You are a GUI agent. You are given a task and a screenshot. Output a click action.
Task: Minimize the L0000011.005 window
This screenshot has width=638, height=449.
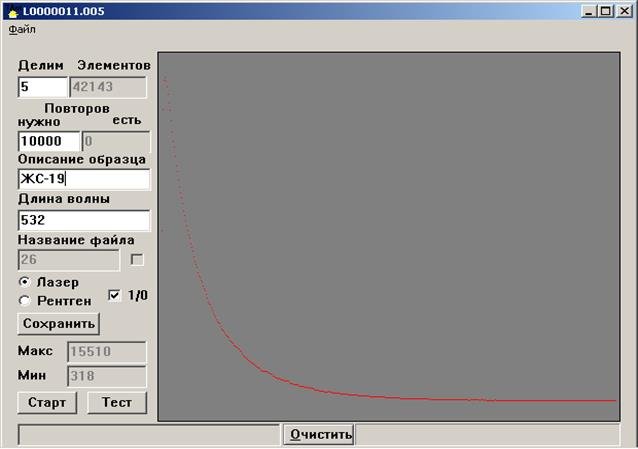(x=589, y=11)
